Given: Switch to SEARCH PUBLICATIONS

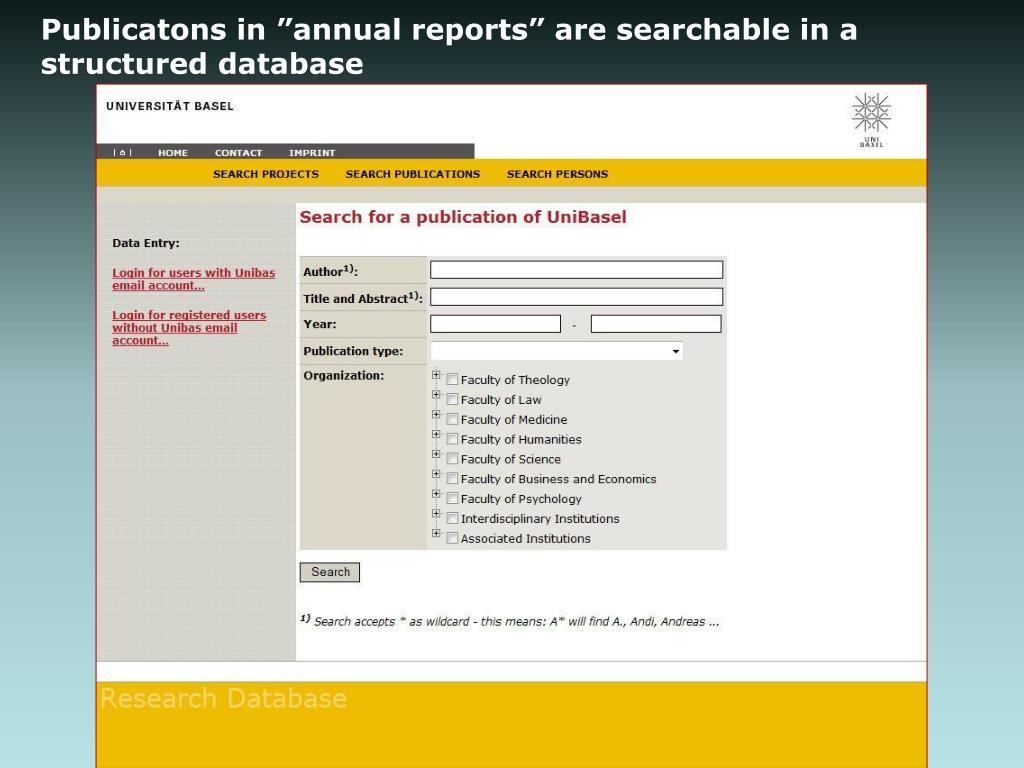Looking at the screenshot, I should coord(413,174).
